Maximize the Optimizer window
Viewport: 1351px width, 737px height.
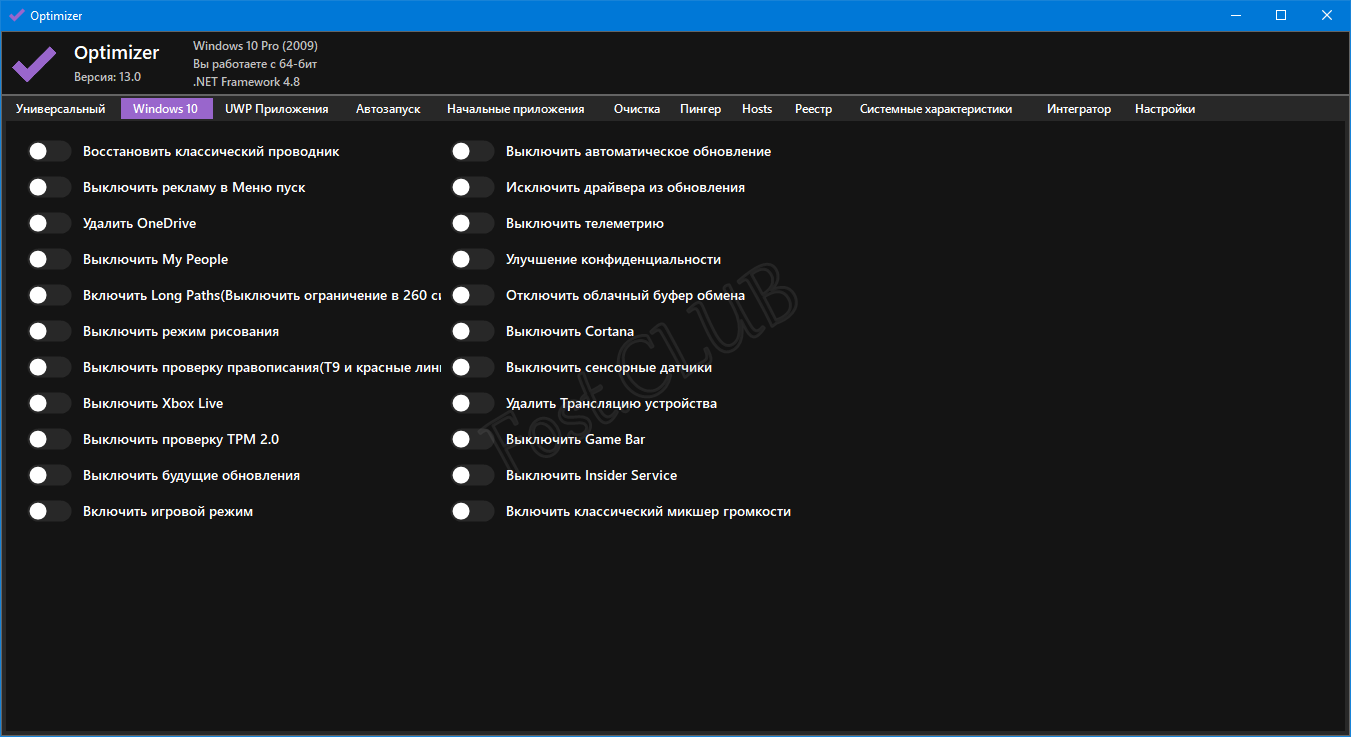pos(1281,15)
